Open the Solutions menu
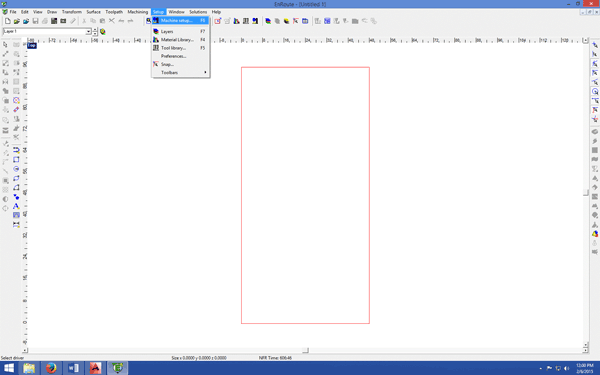This screenshot has width=600, height=375. point(198,12)
